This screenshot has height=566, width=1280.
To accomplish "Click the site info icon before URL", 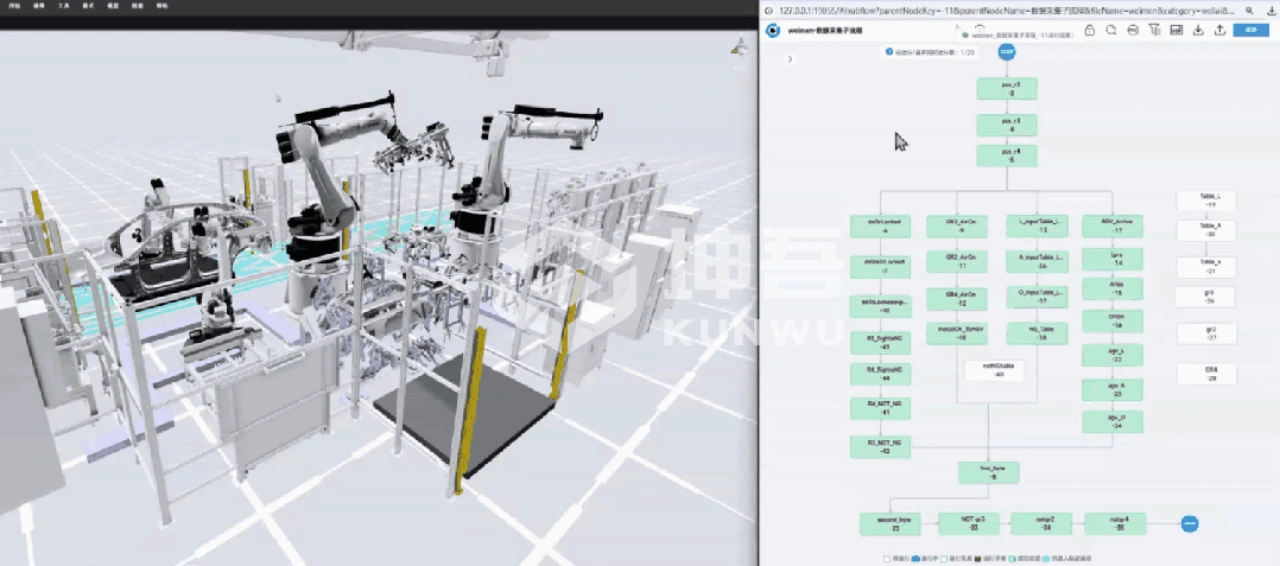I will [x=769, y=10].
